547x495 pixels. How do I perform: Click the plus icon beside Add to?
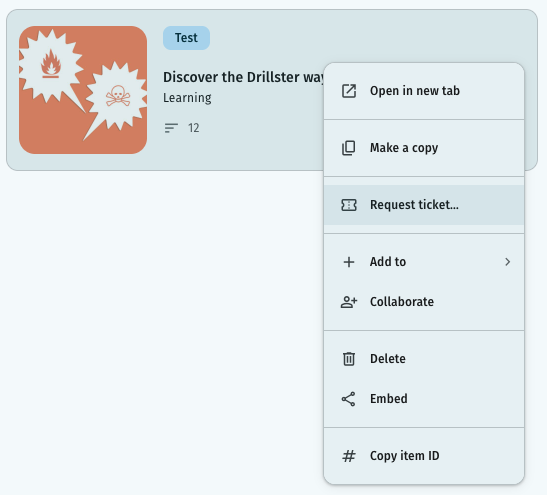[349, 262]
